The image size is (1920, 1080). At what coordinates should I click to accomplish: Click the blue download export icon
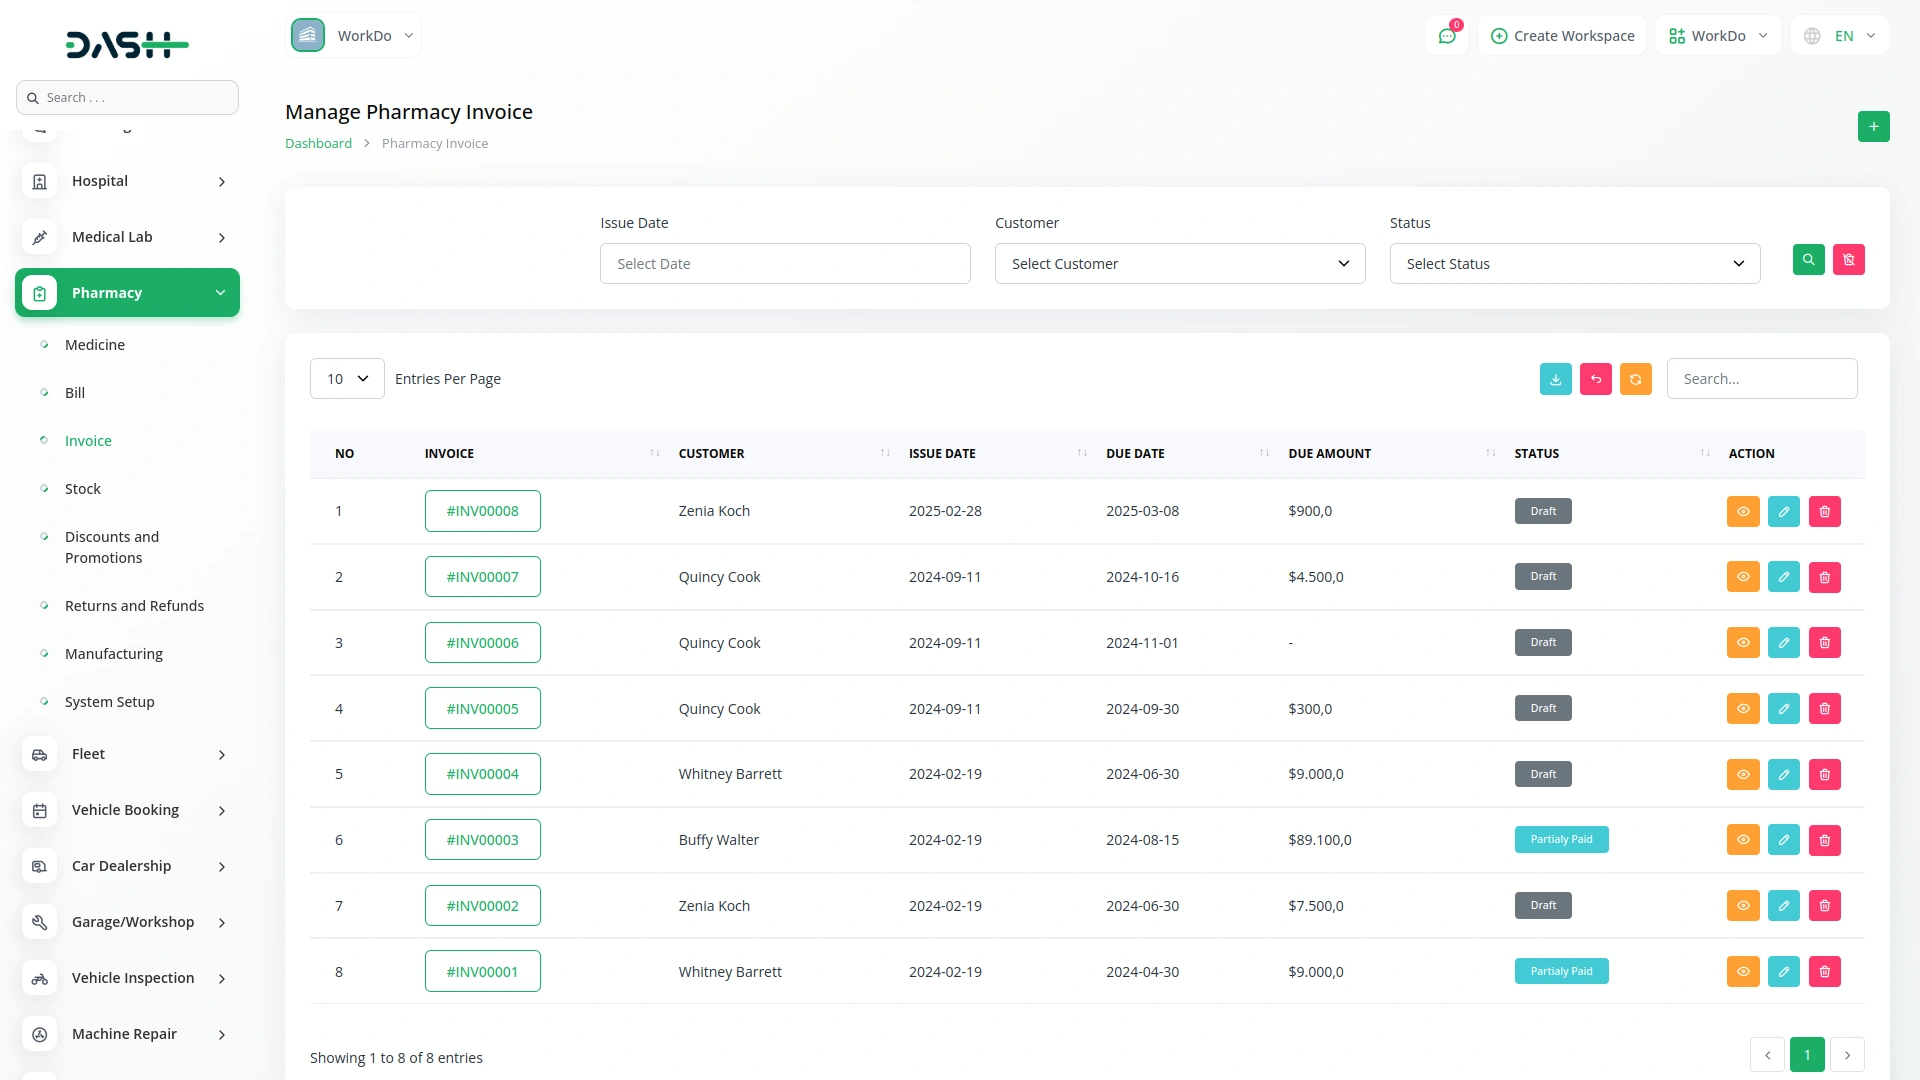[1555, 379]
